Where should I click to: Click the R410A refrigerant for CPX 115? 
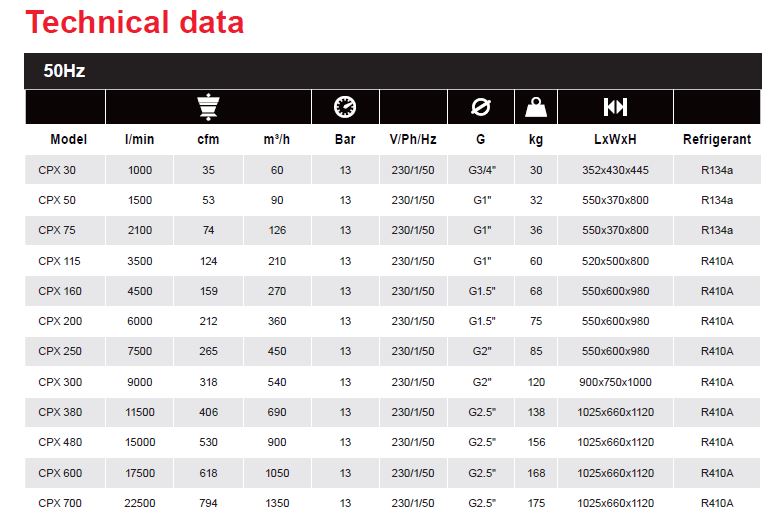[717, 261]
